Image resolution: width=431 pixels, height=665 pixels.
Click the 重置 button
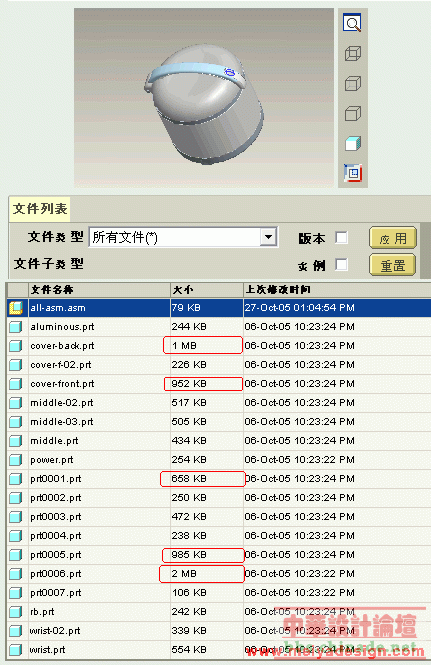coord(393,265)
